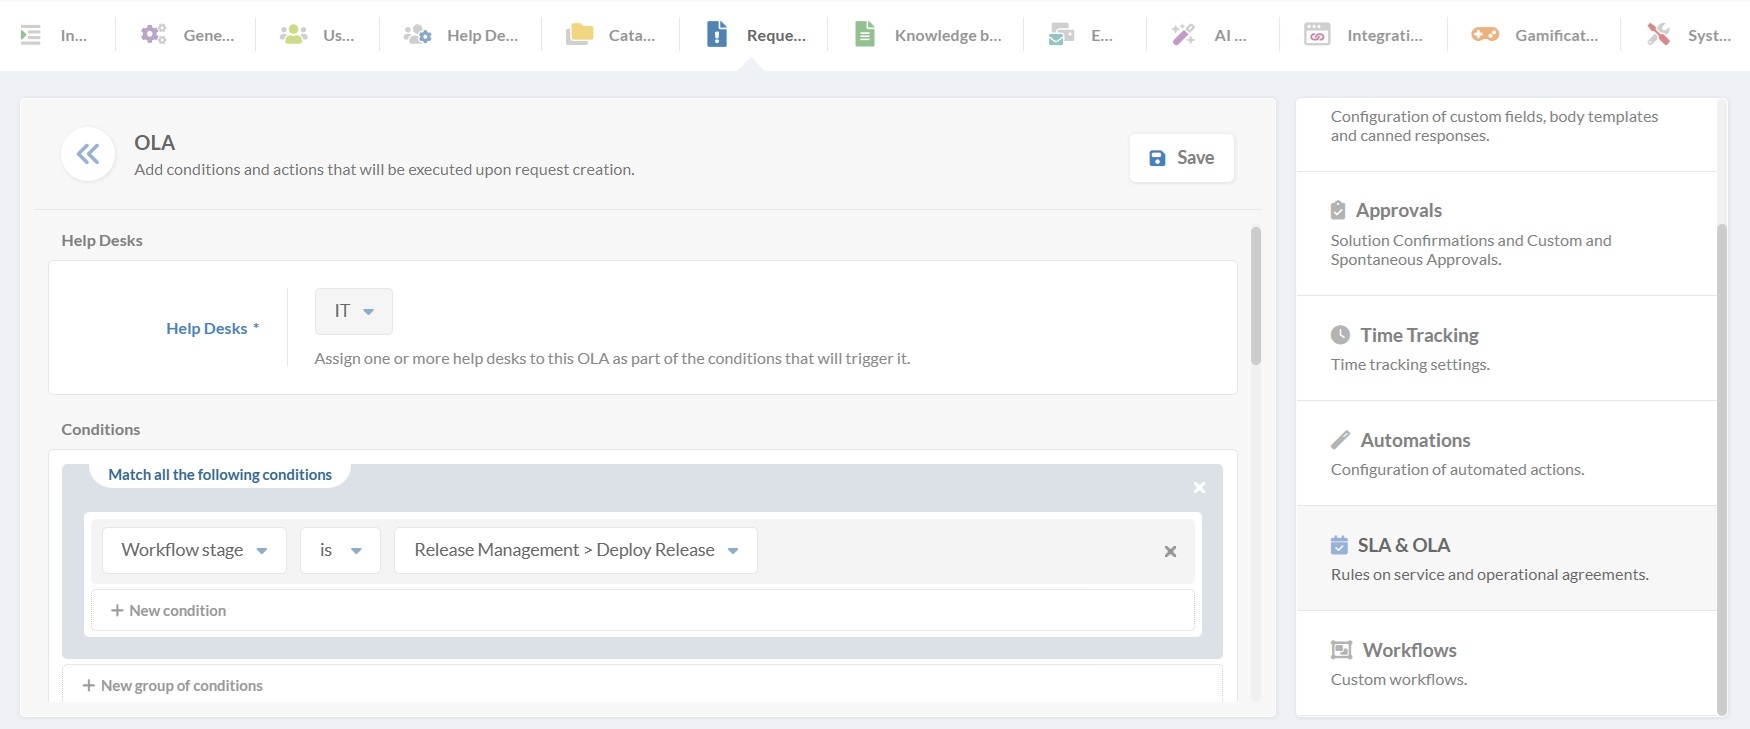Select the SLA & OLA section

pyautogui.click(x=1506, y=559)
